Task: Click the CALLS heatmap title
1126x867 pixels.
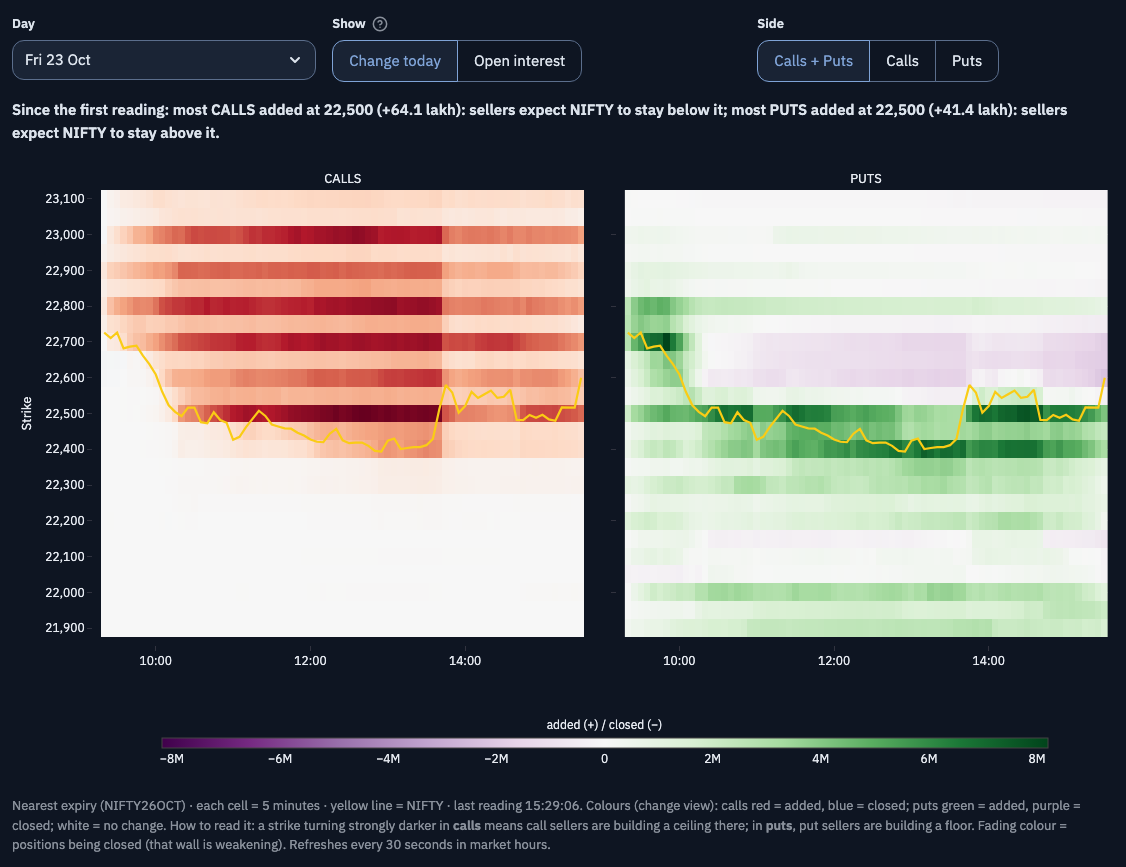Action: (x=343, y=178)
